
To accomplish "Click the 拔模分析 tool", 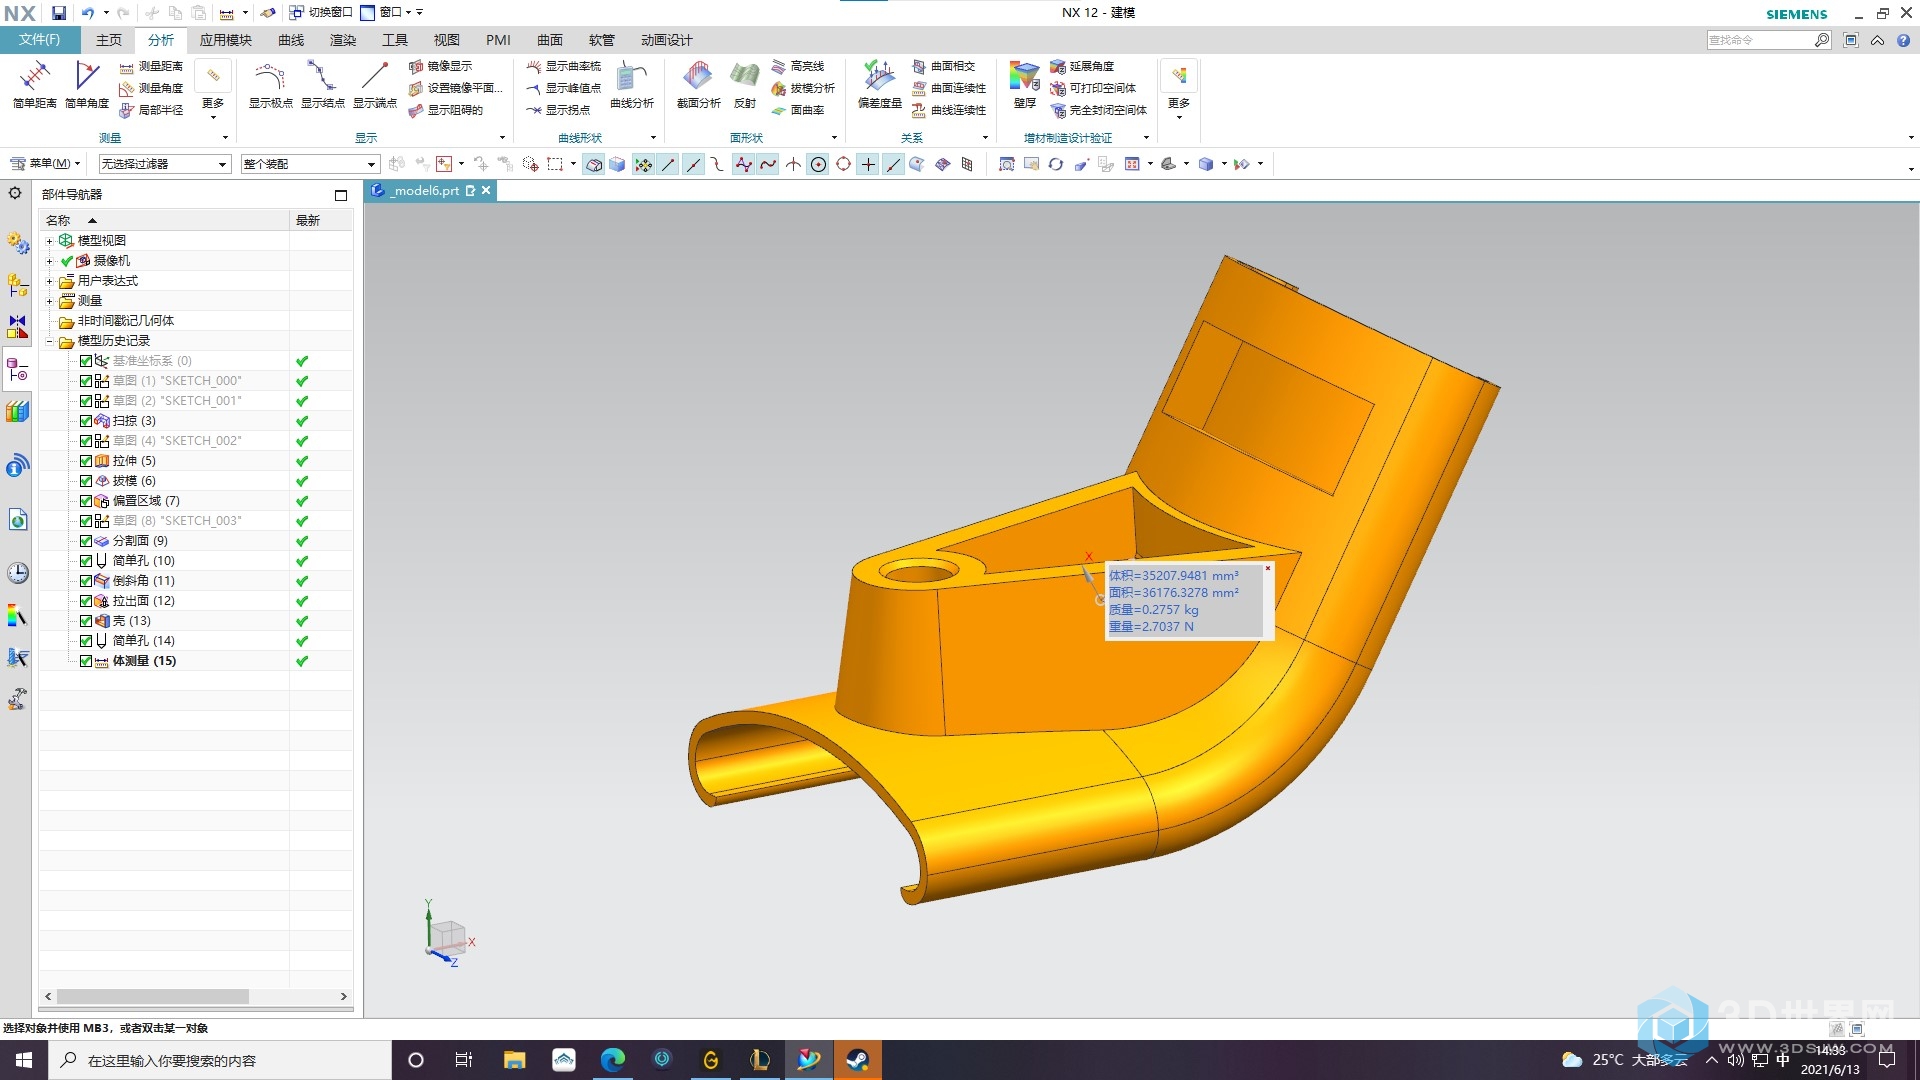I will point(803,88).
